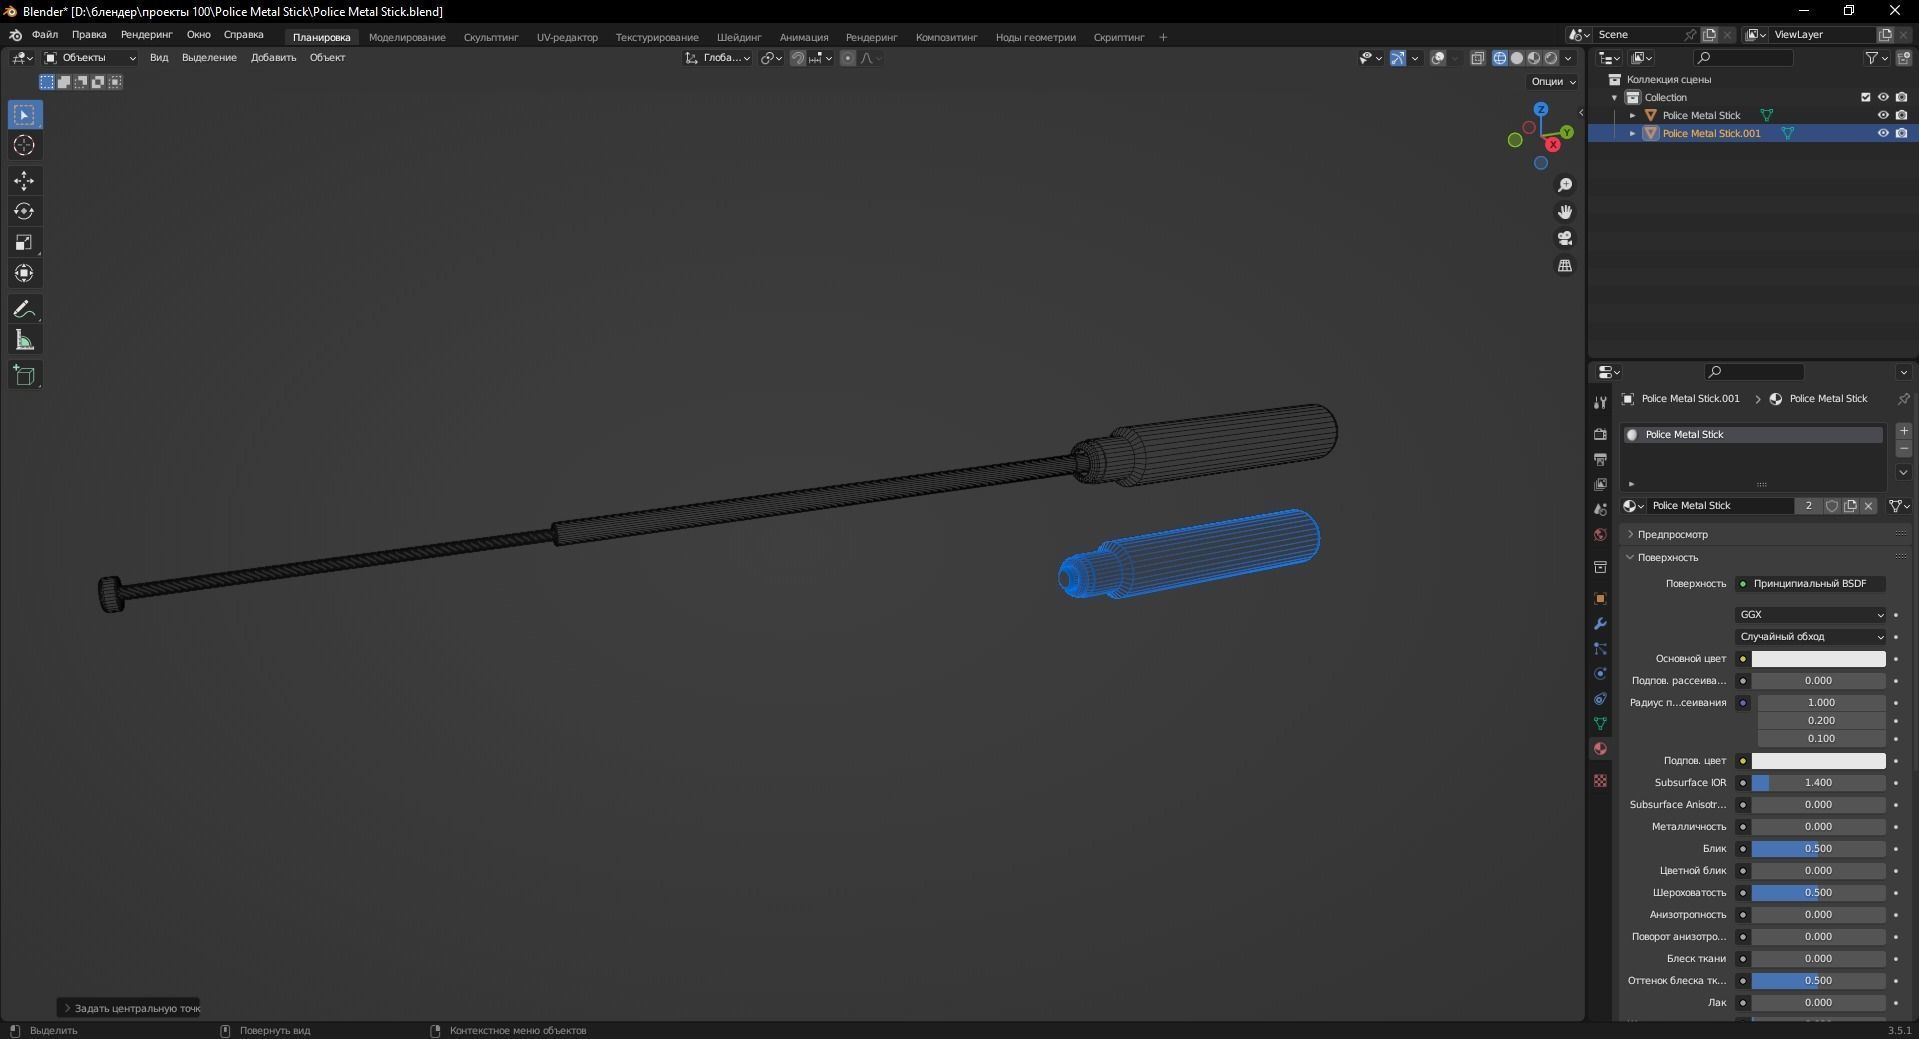Image resolution: width=1919 pixels, height=1039 pixels.
Task: Open the viewport Options dropdown
Action: (1553, 82)
